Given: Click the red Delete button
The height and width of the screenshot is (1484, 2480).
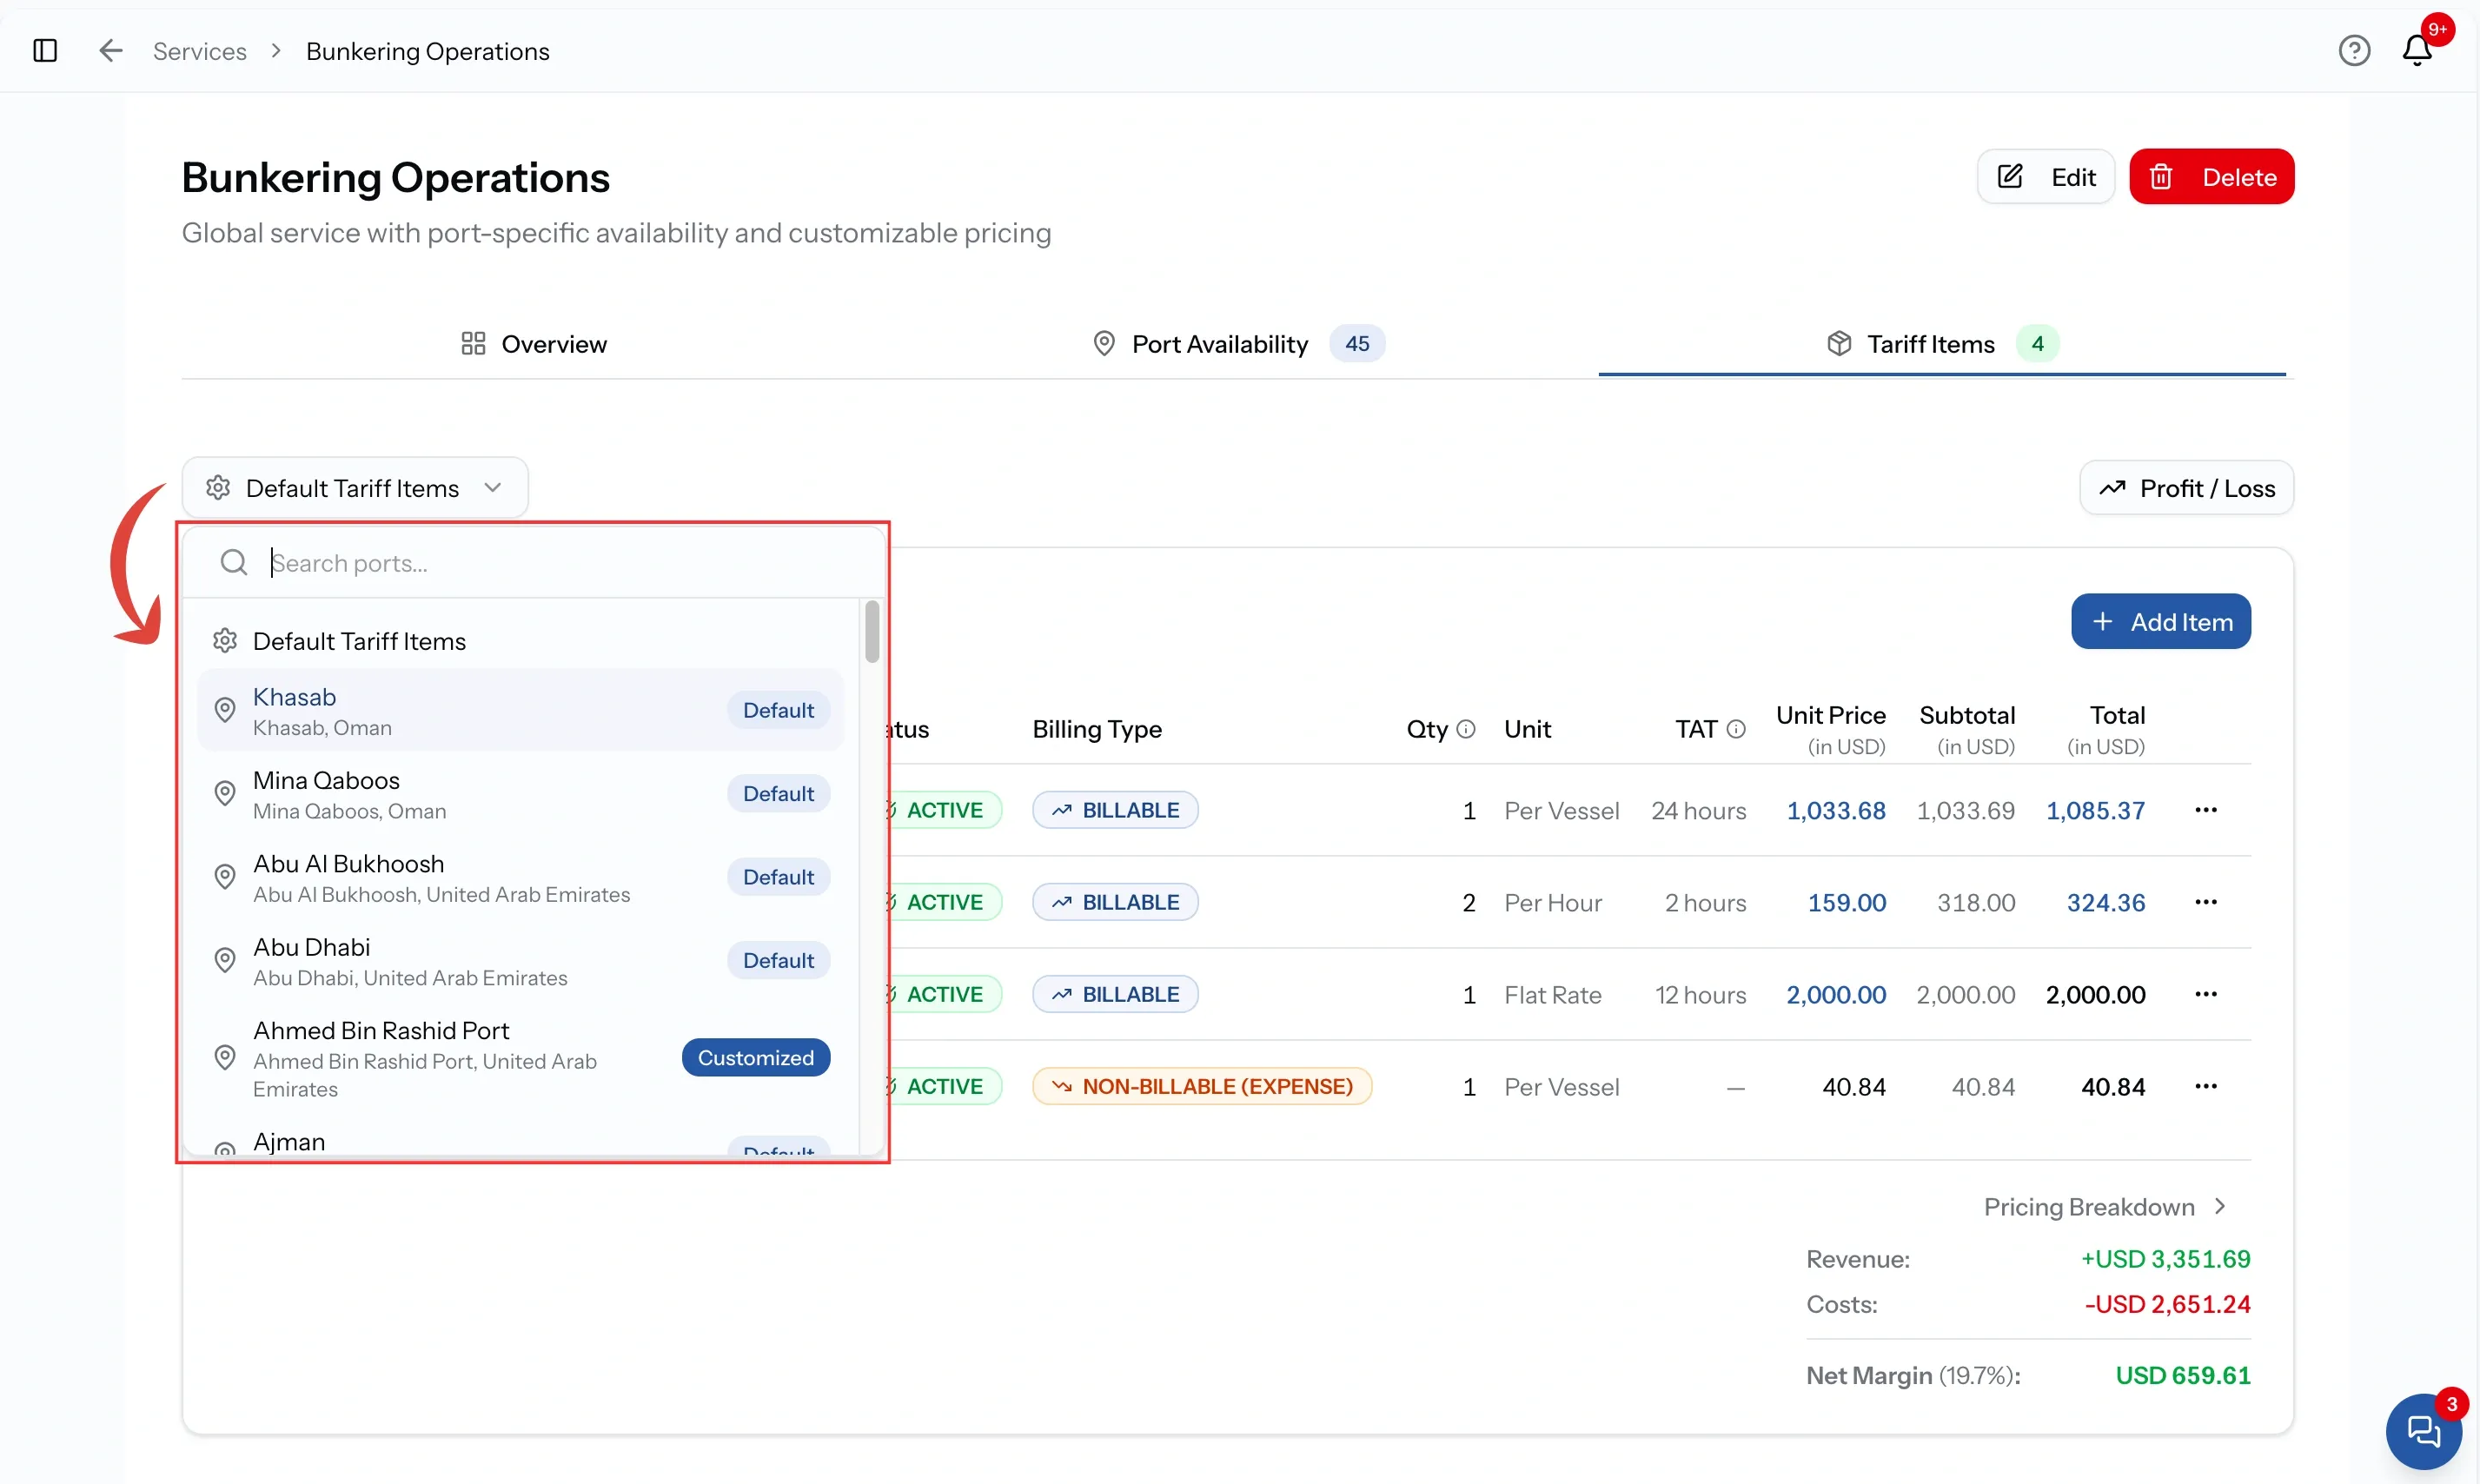Looking at the screenshot, I should [2211, 177].
